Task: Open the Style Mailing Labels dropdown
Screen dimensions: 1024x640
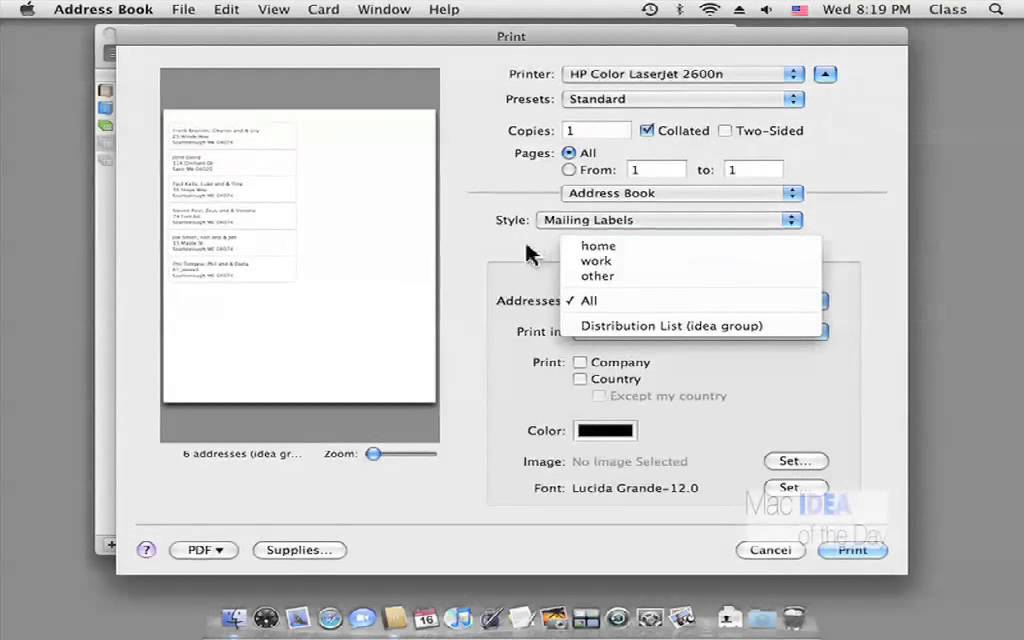Action: coord(669,220)
